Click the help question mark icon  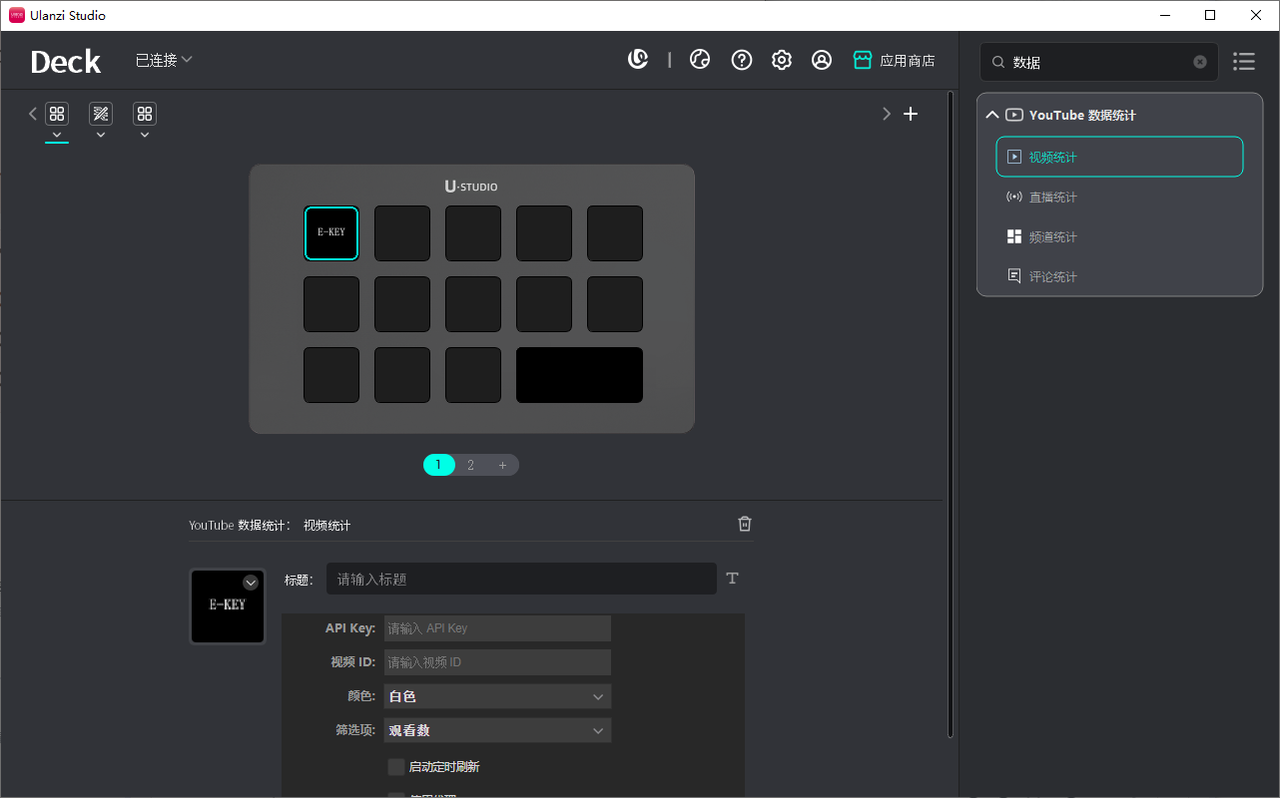(x=741, y=60)
